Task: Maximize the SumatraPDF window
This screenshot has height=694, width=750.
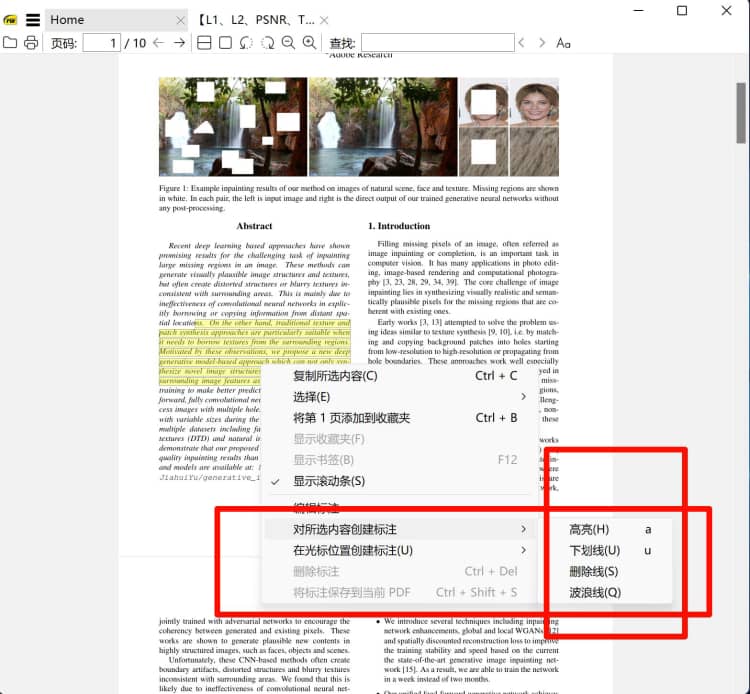Action: pyautogui.click(x=682, y=11)
